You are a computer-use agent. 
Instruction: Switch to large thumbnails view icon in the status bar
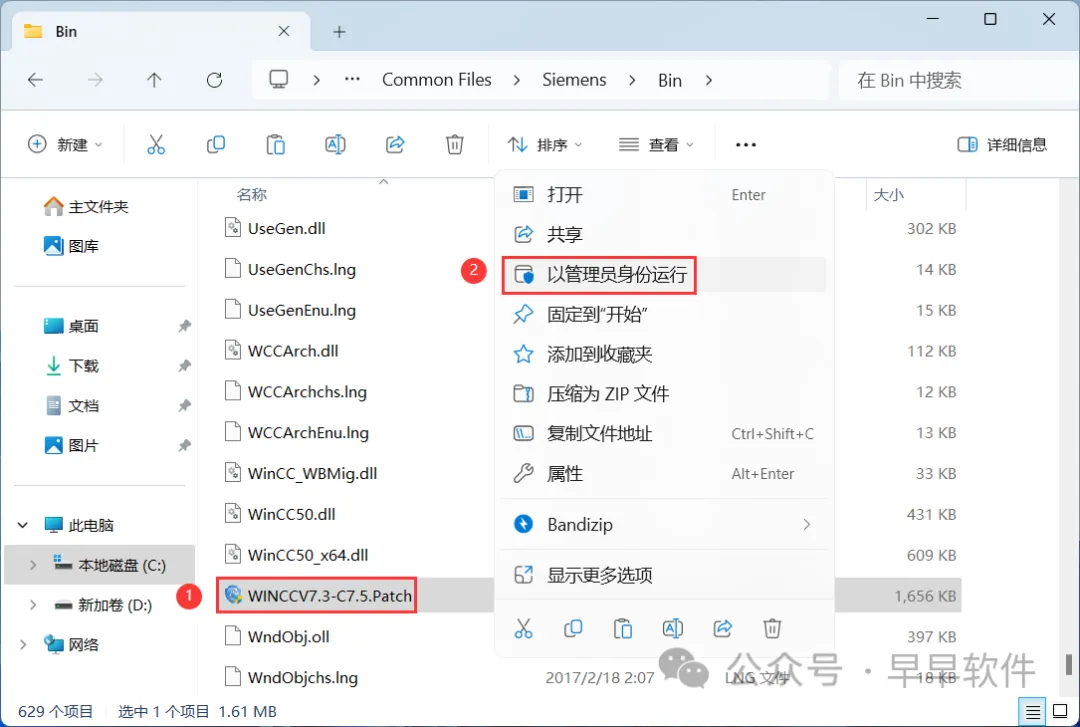point(1061,712)
